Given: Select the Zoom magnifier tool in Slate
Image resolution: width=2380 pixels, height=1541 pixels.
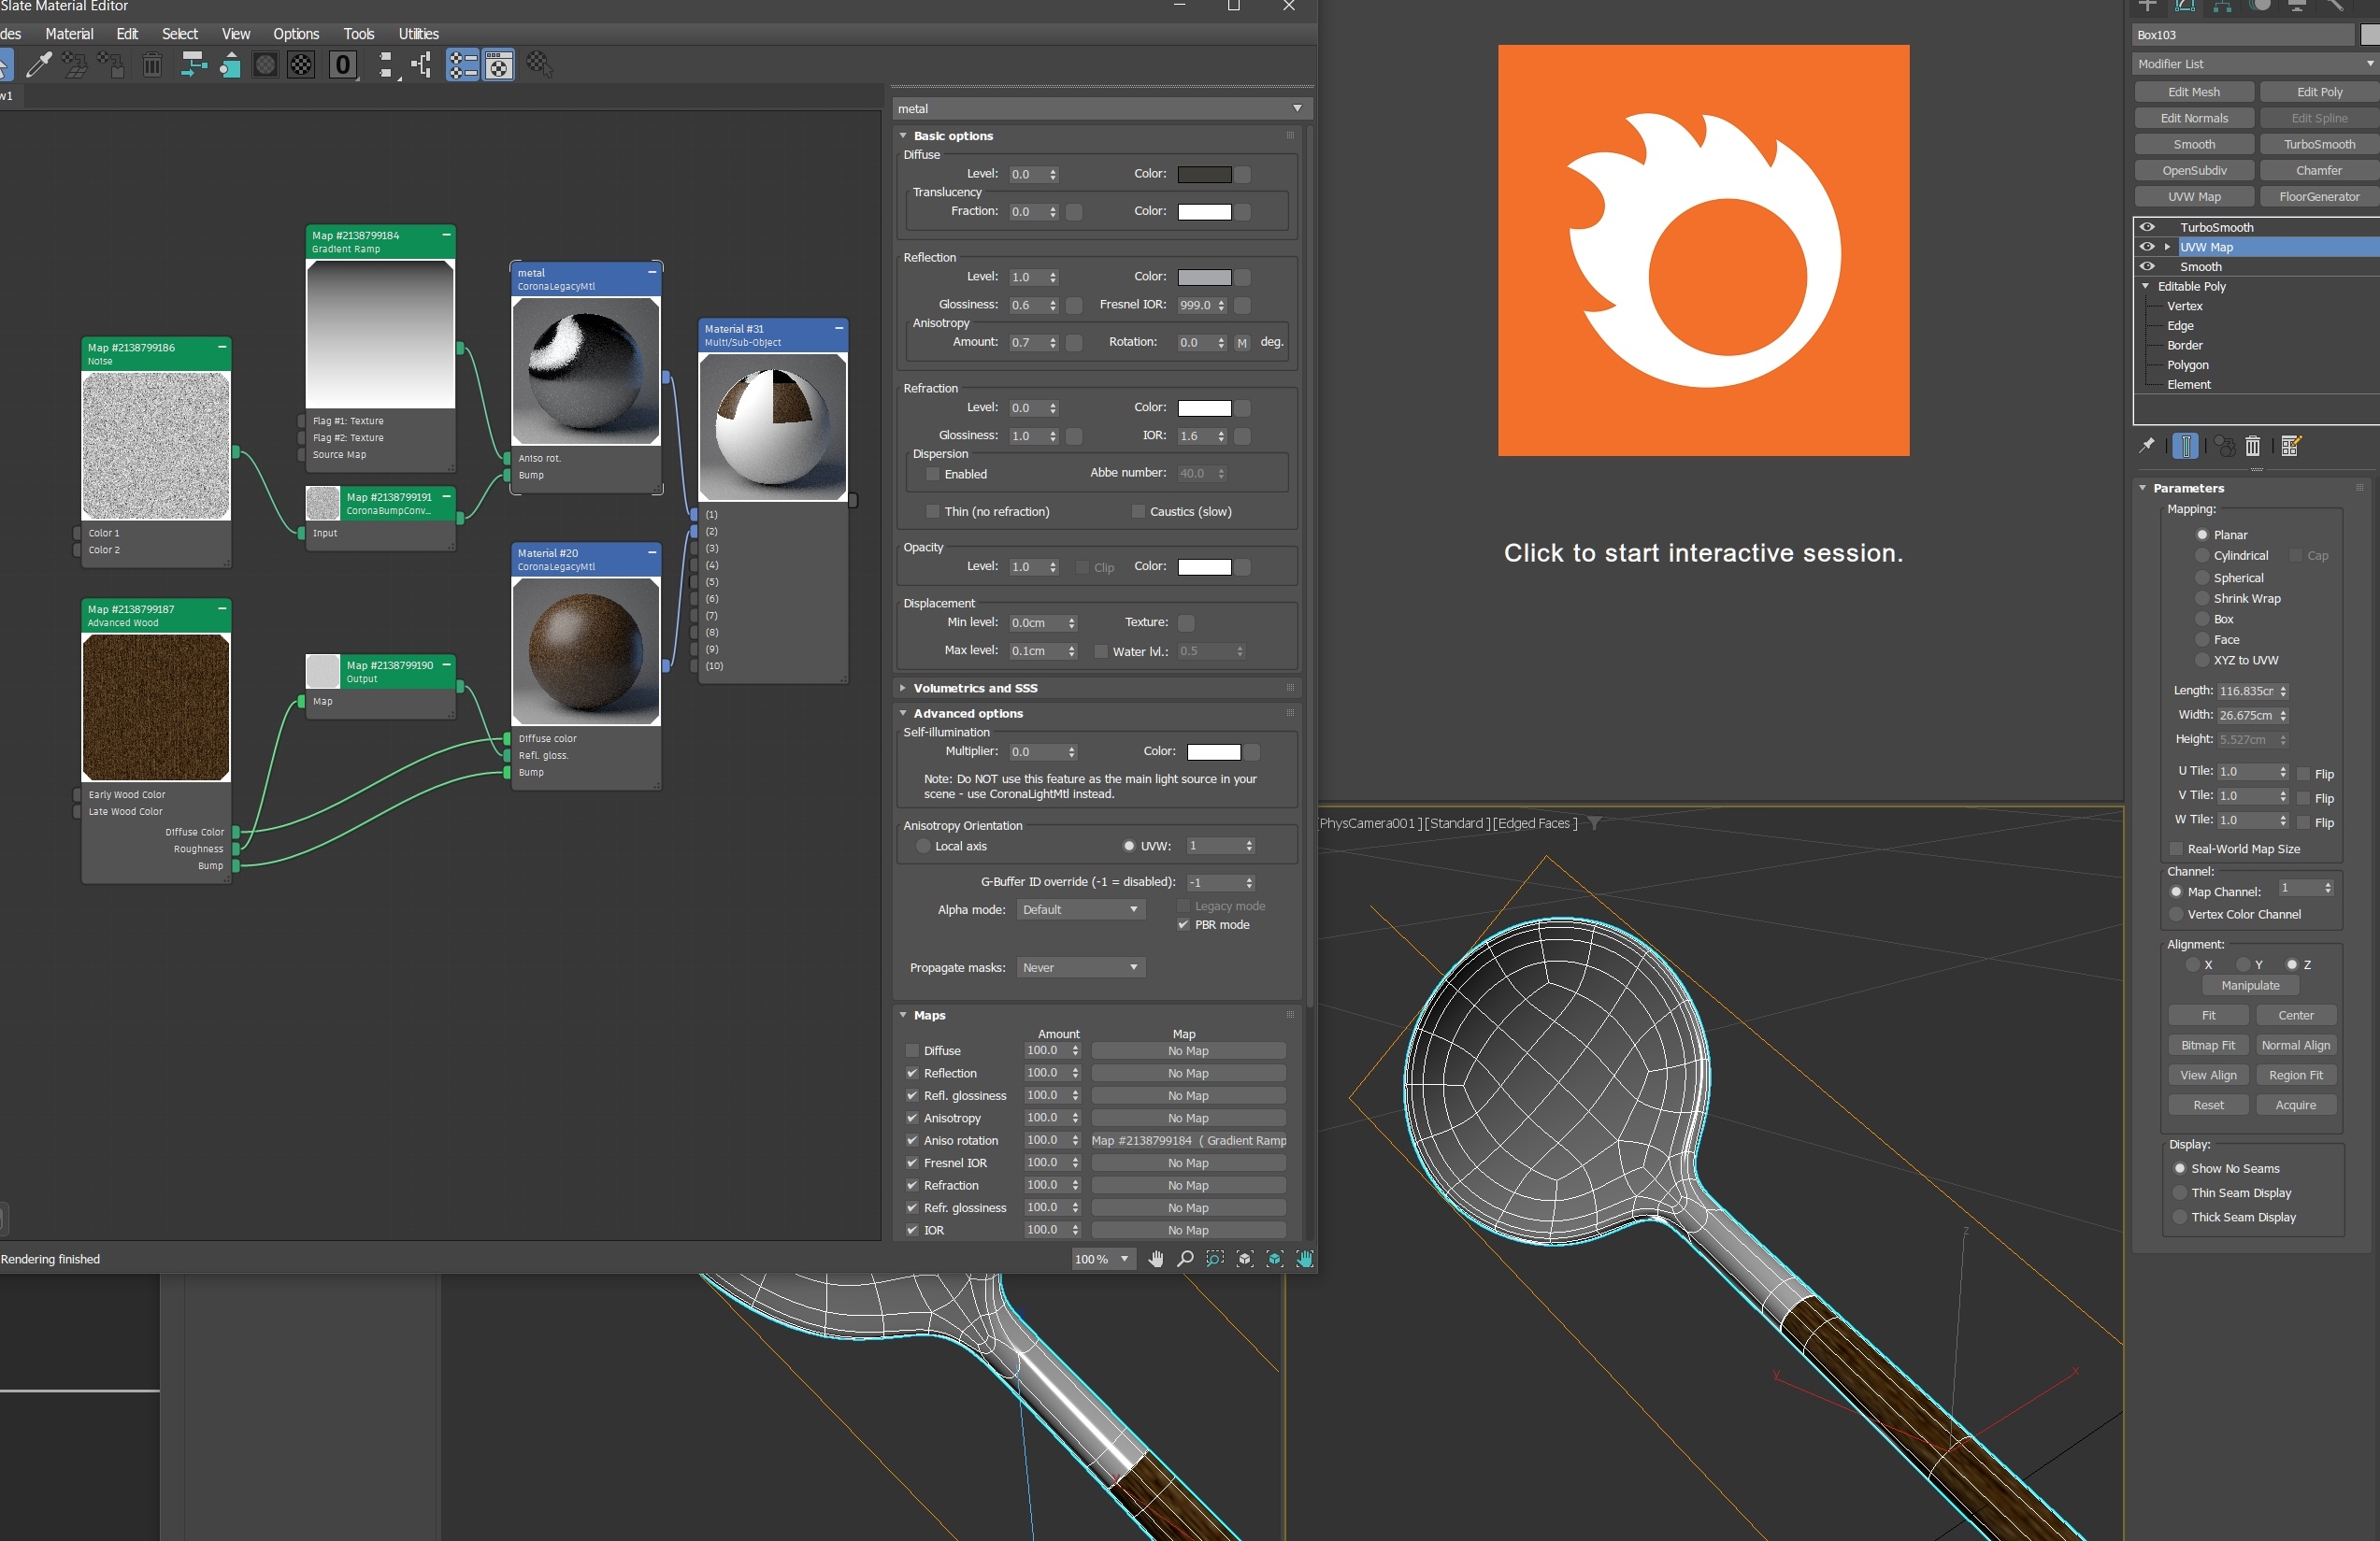Looking at the screenshot, I should click(1185, 1259).
